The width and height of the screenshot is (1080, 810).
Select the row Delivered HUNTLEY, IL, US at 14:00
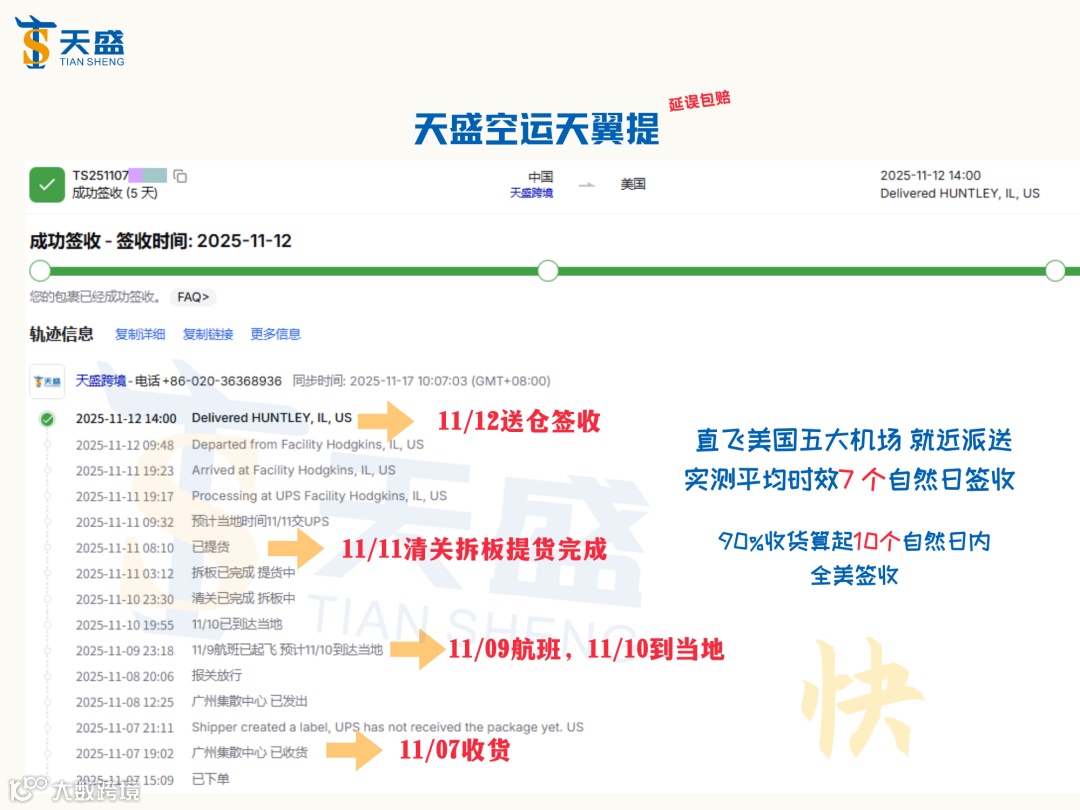[x=214, y=418]
